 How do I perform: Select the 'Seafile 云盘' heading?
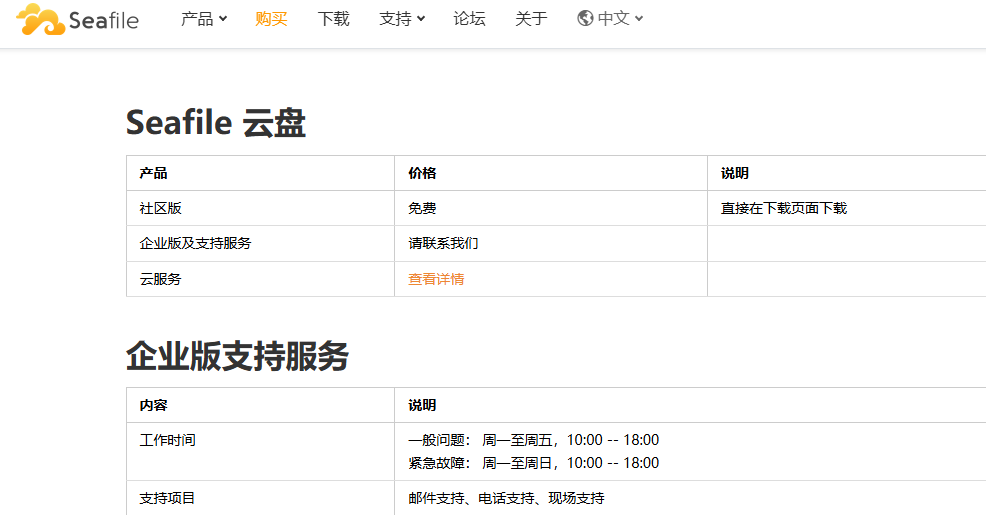click(x=216, y=122)
